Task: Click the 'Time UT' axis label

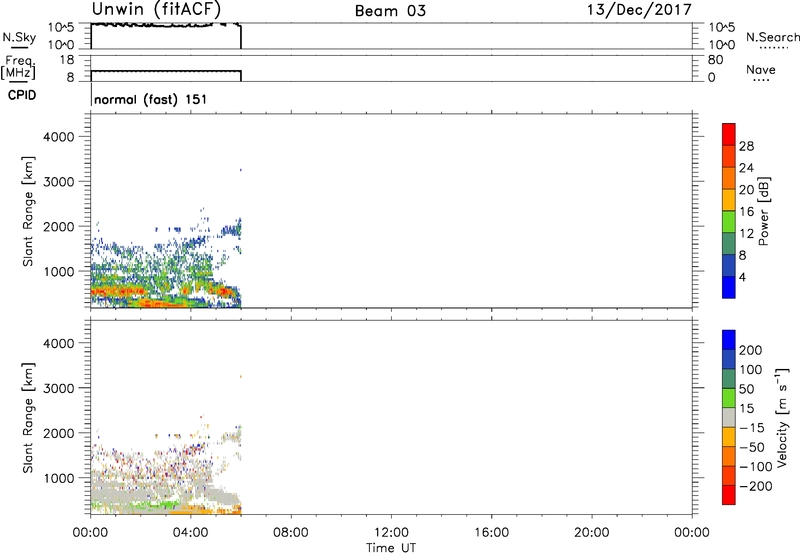Action: pos(391,548)
